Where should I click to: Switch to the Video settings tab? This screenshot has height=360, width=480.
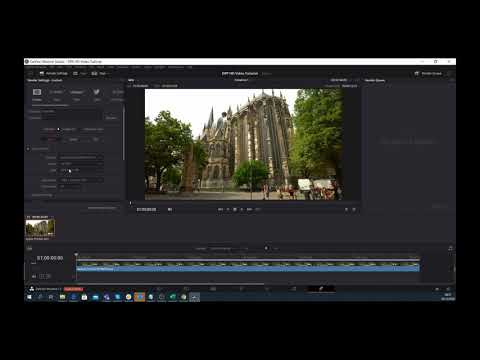pos(50,139)
